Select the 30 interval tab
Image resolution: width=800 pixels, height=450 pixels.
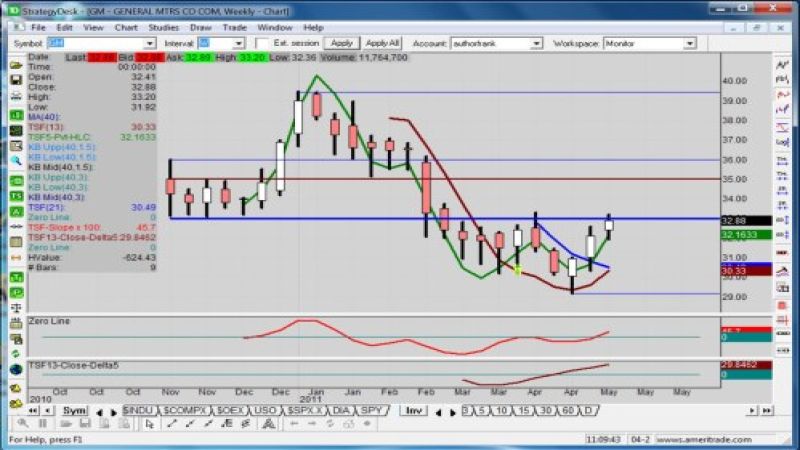[x=548, y=411]
